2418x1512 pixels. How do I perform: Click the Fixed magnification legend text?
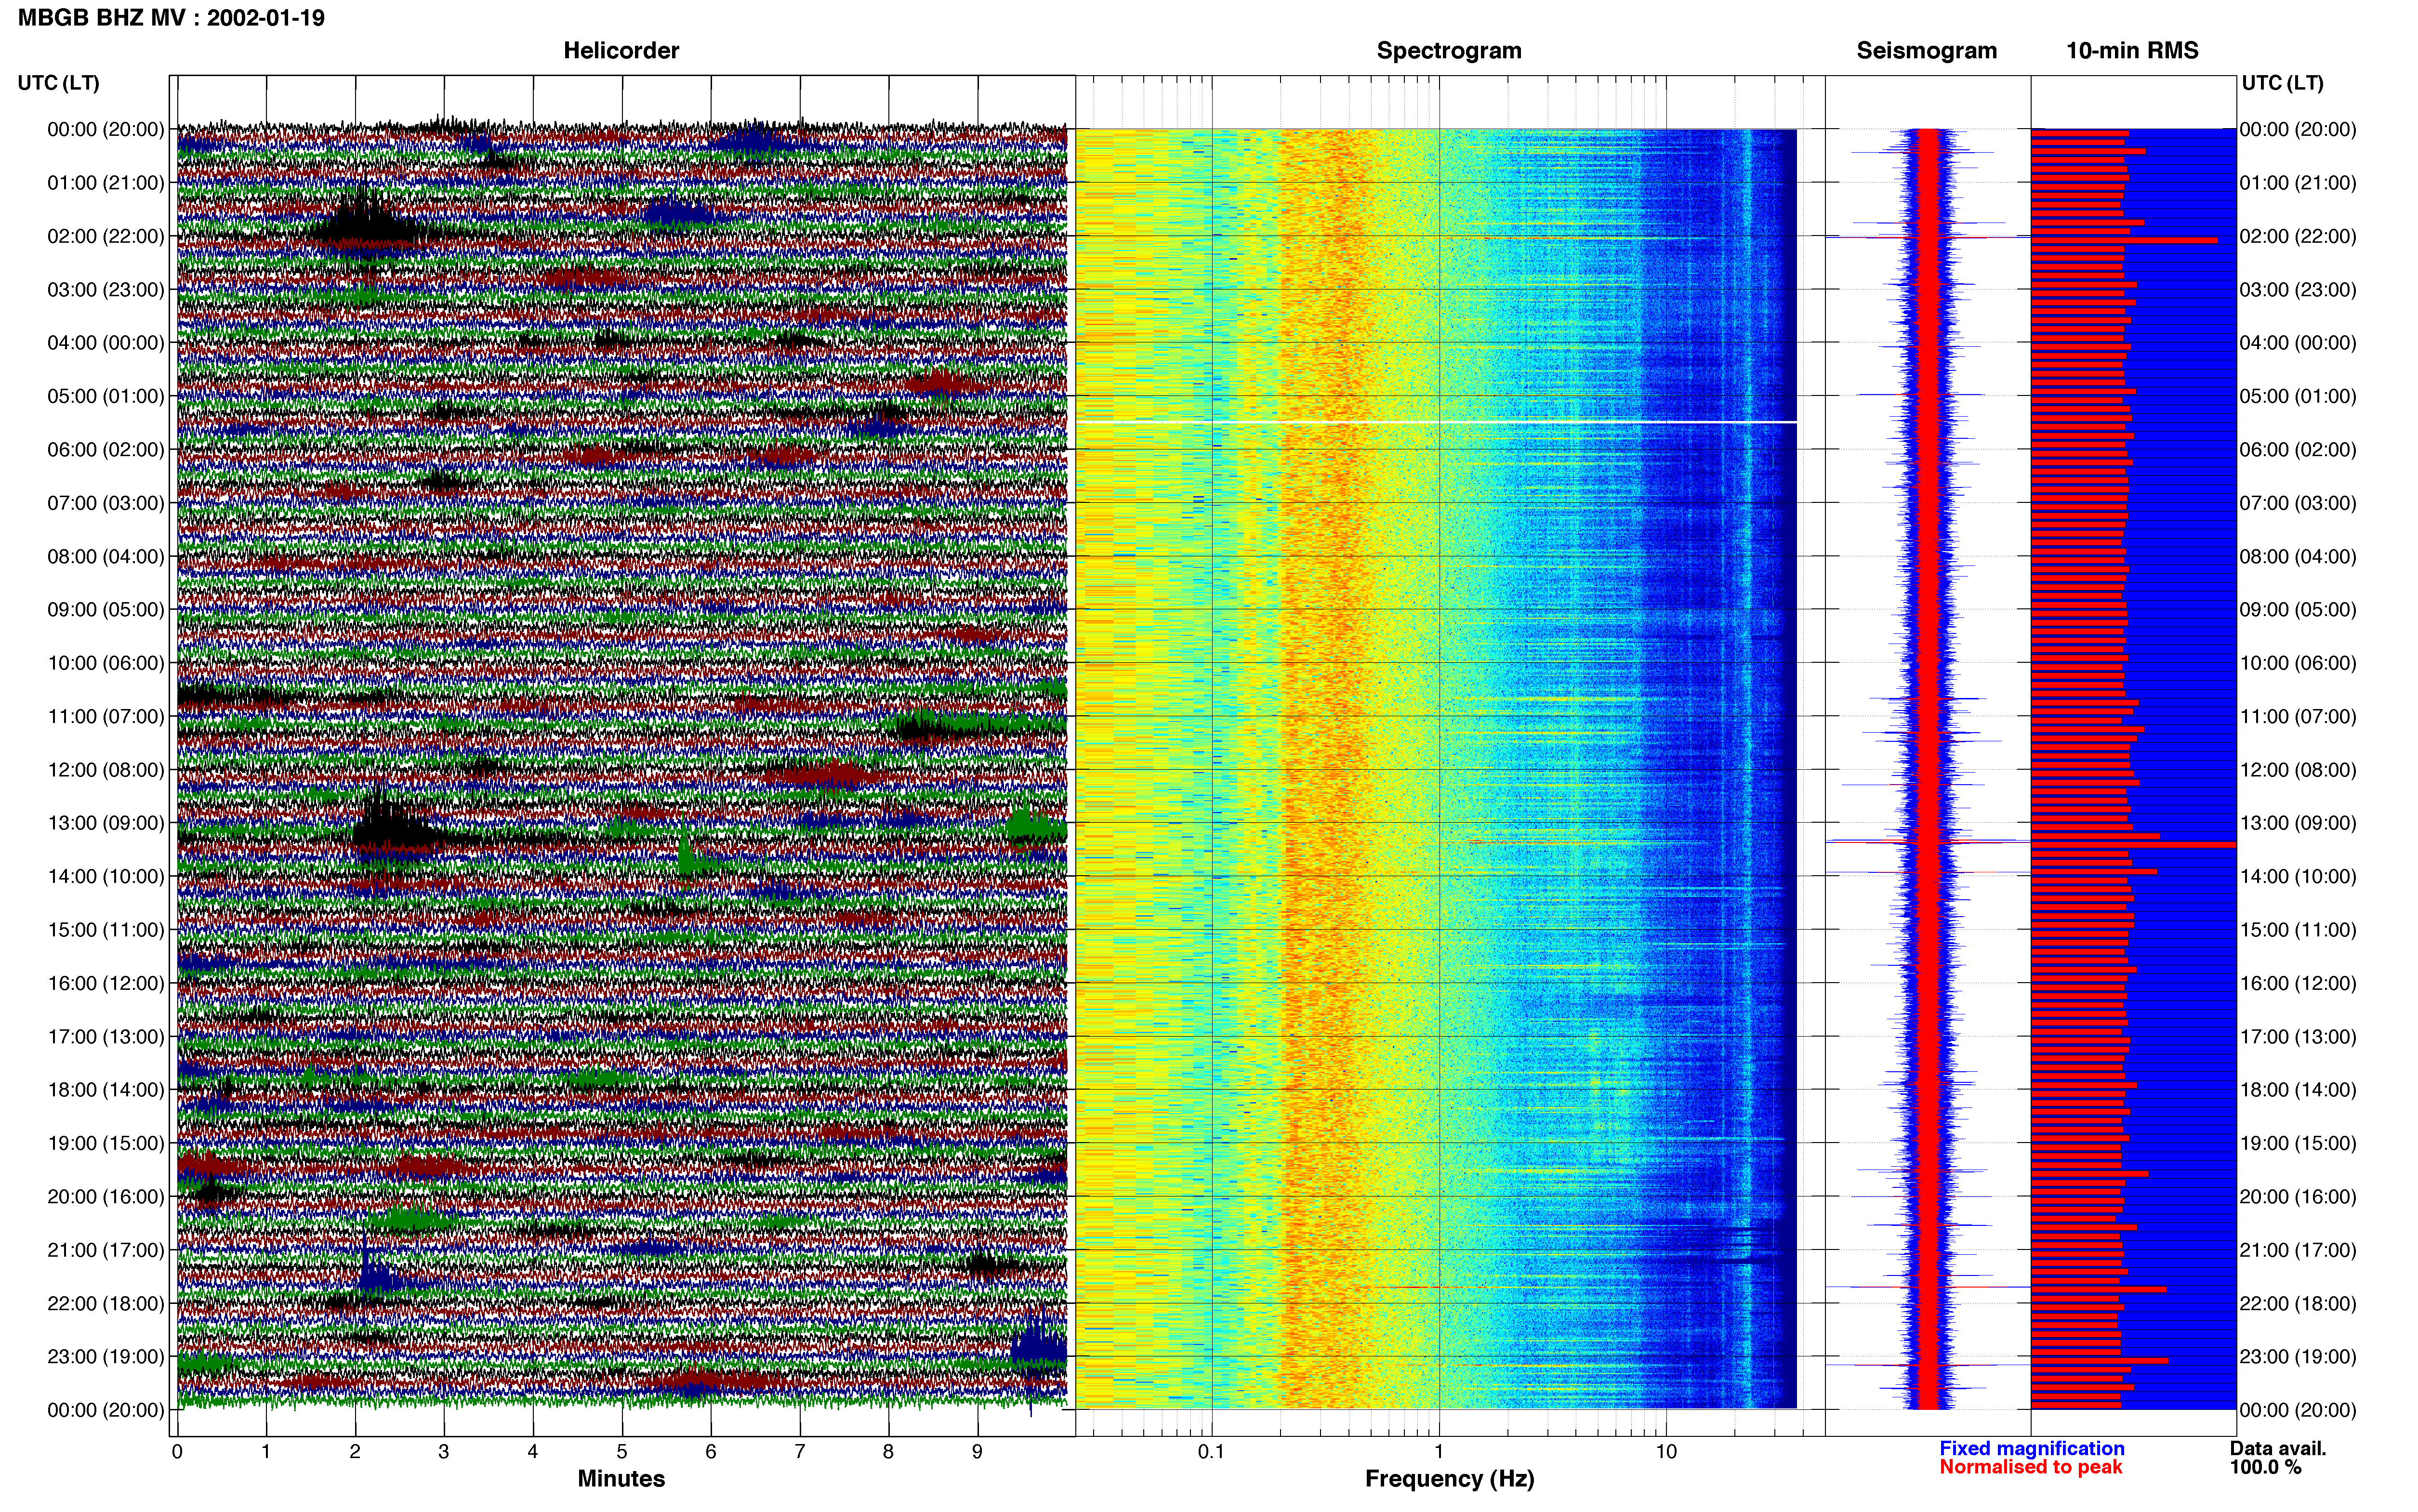pyautogui.click(x=2032, y=1448)
